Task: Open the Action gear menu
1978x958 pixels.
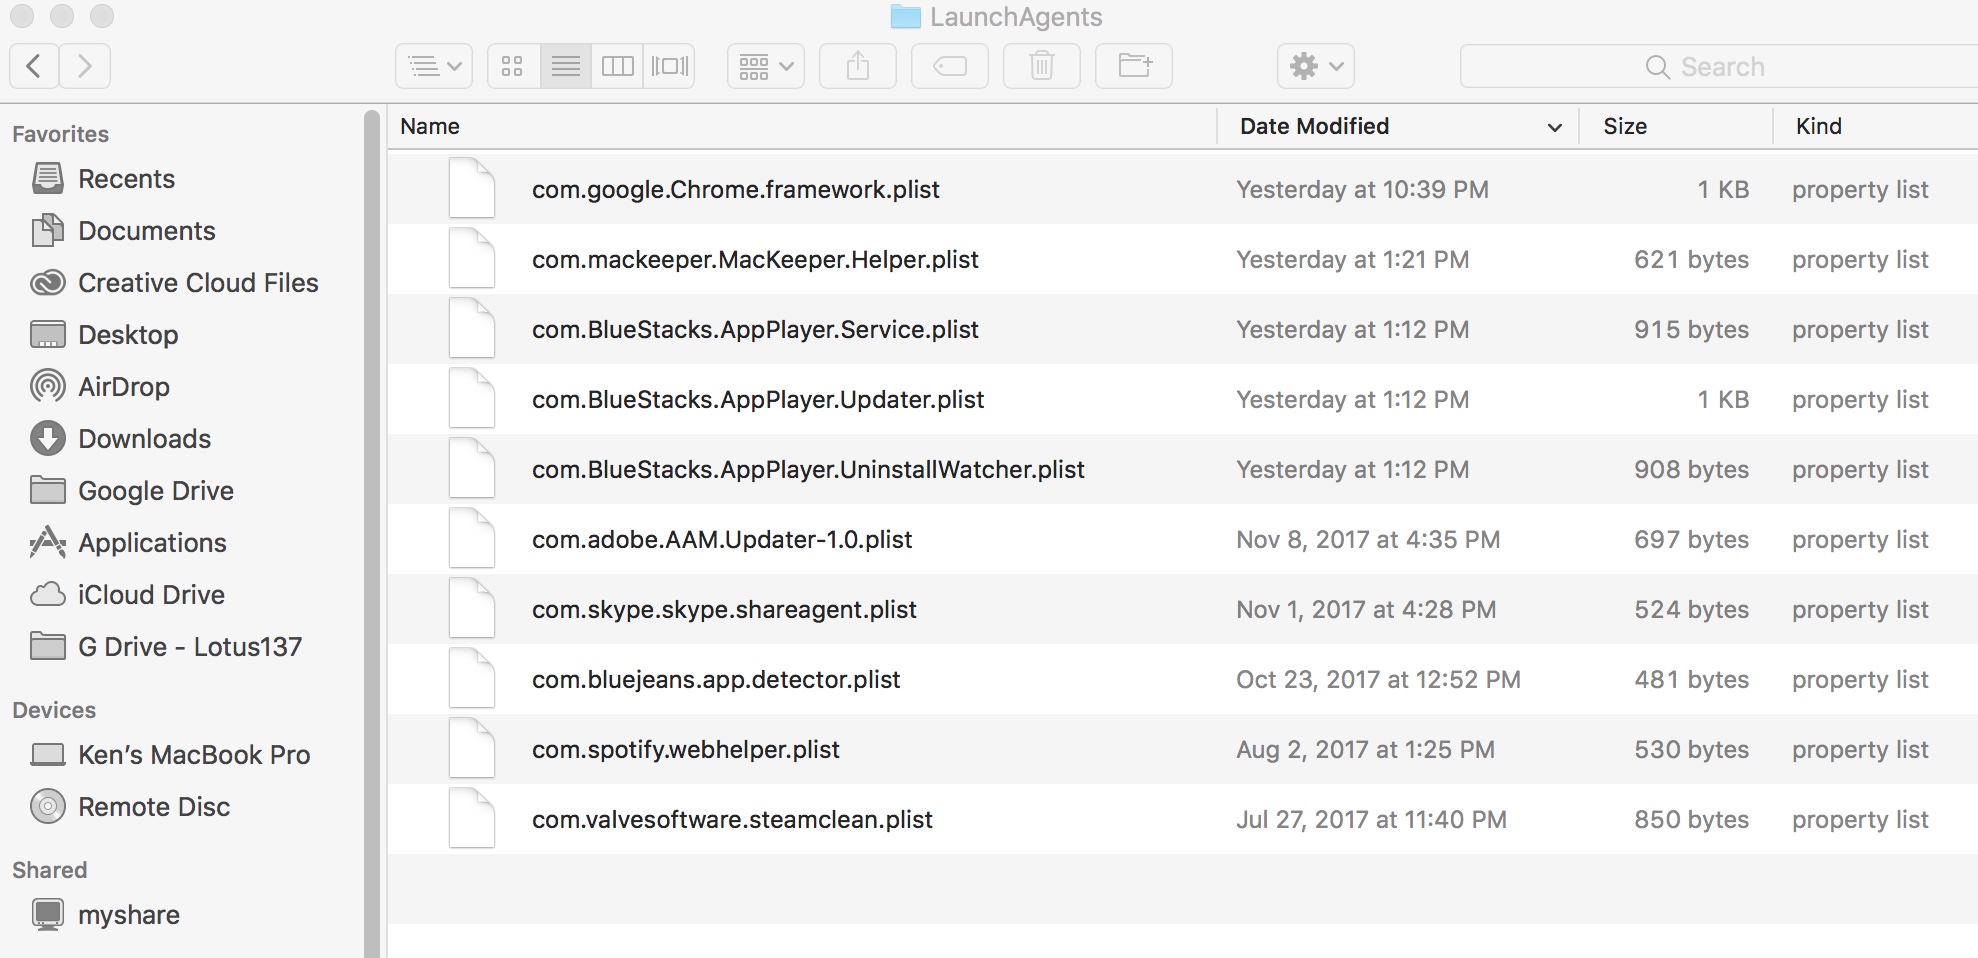Action: tap(1316, 66)
